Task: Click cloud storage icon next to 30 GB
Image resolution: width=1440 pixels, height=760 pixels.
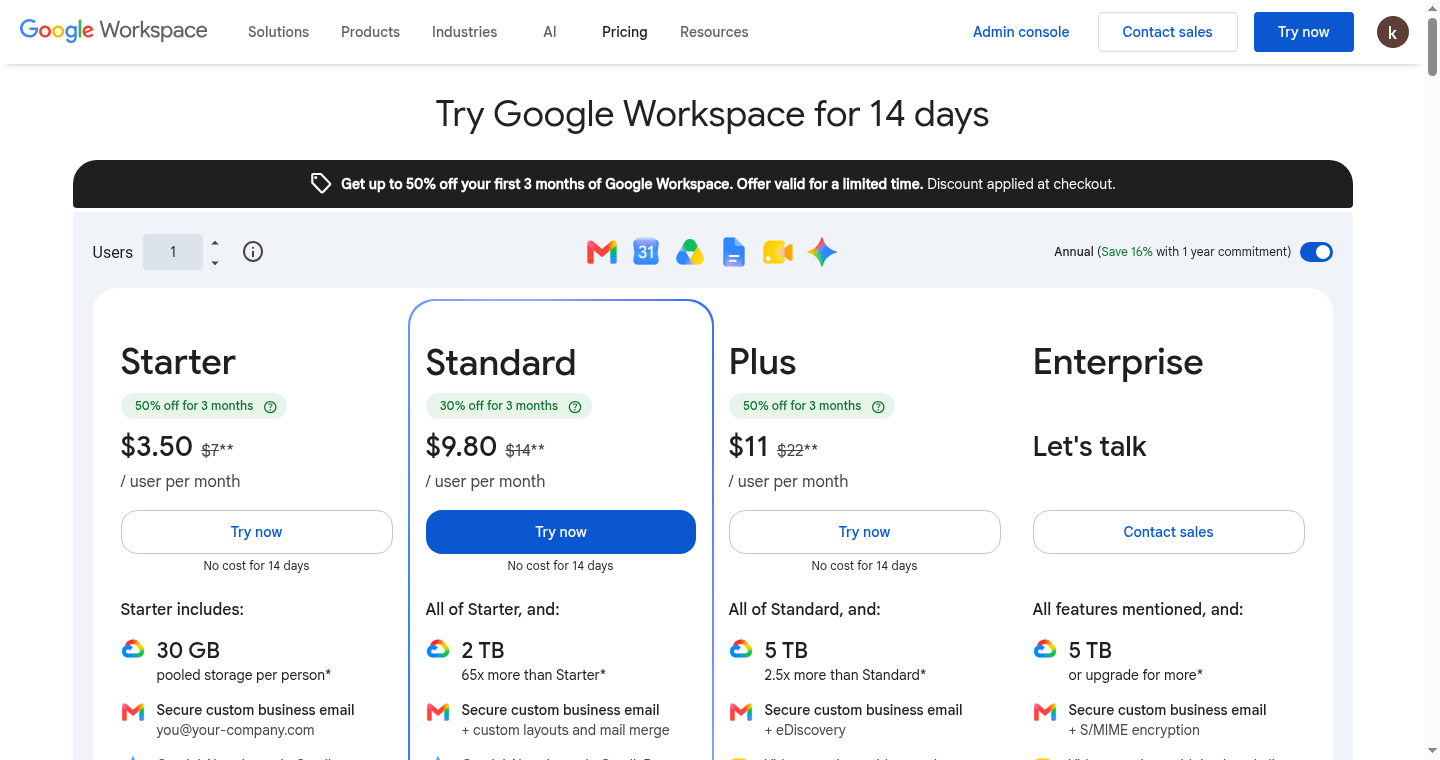Action: pyautogui.click(x=133, y=650)
